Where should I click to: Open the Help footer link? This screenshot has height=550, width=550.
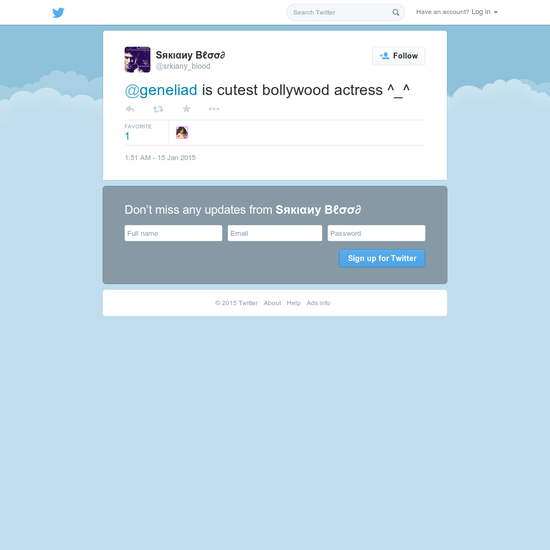[294, 303]
